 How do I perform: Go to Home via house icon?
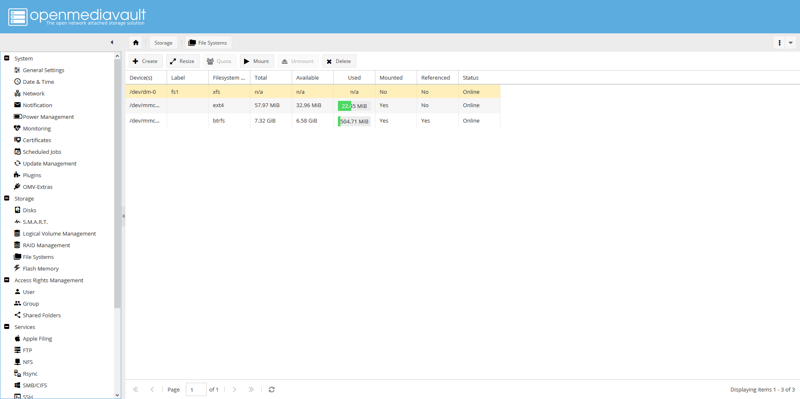[x=136, y=43]
